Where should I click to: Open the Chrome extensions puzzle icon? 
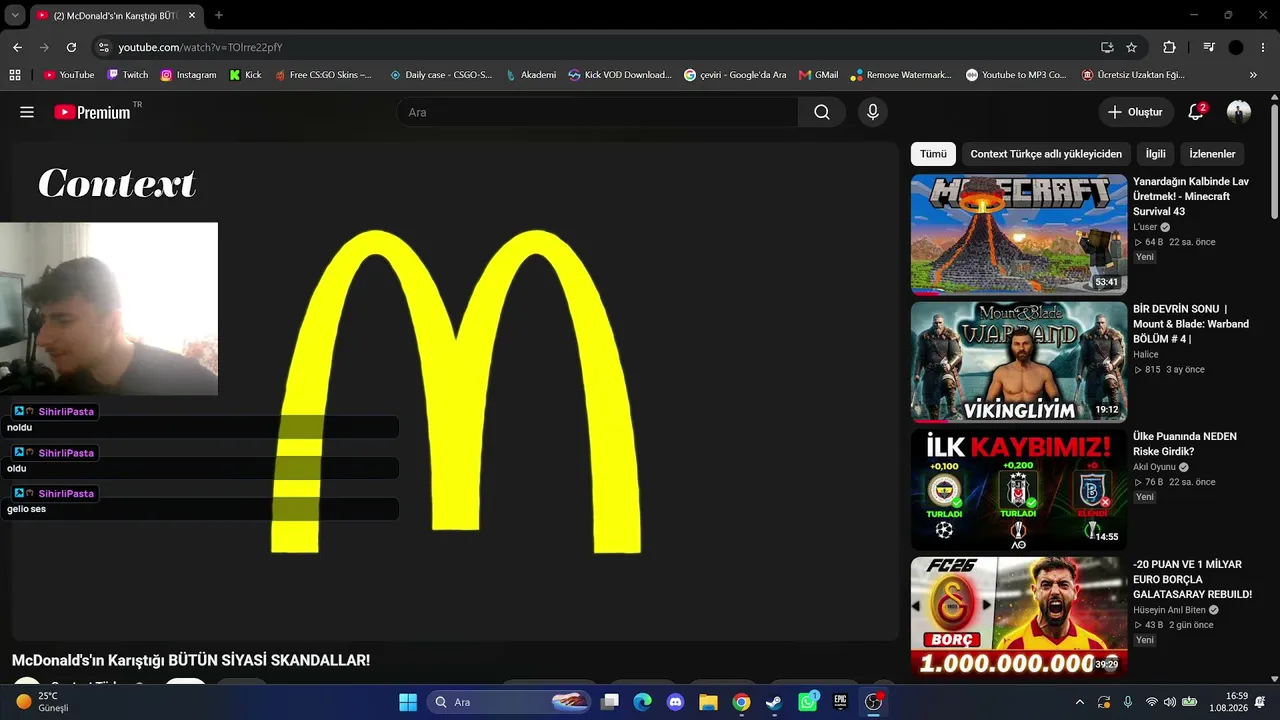(1169, 47)
